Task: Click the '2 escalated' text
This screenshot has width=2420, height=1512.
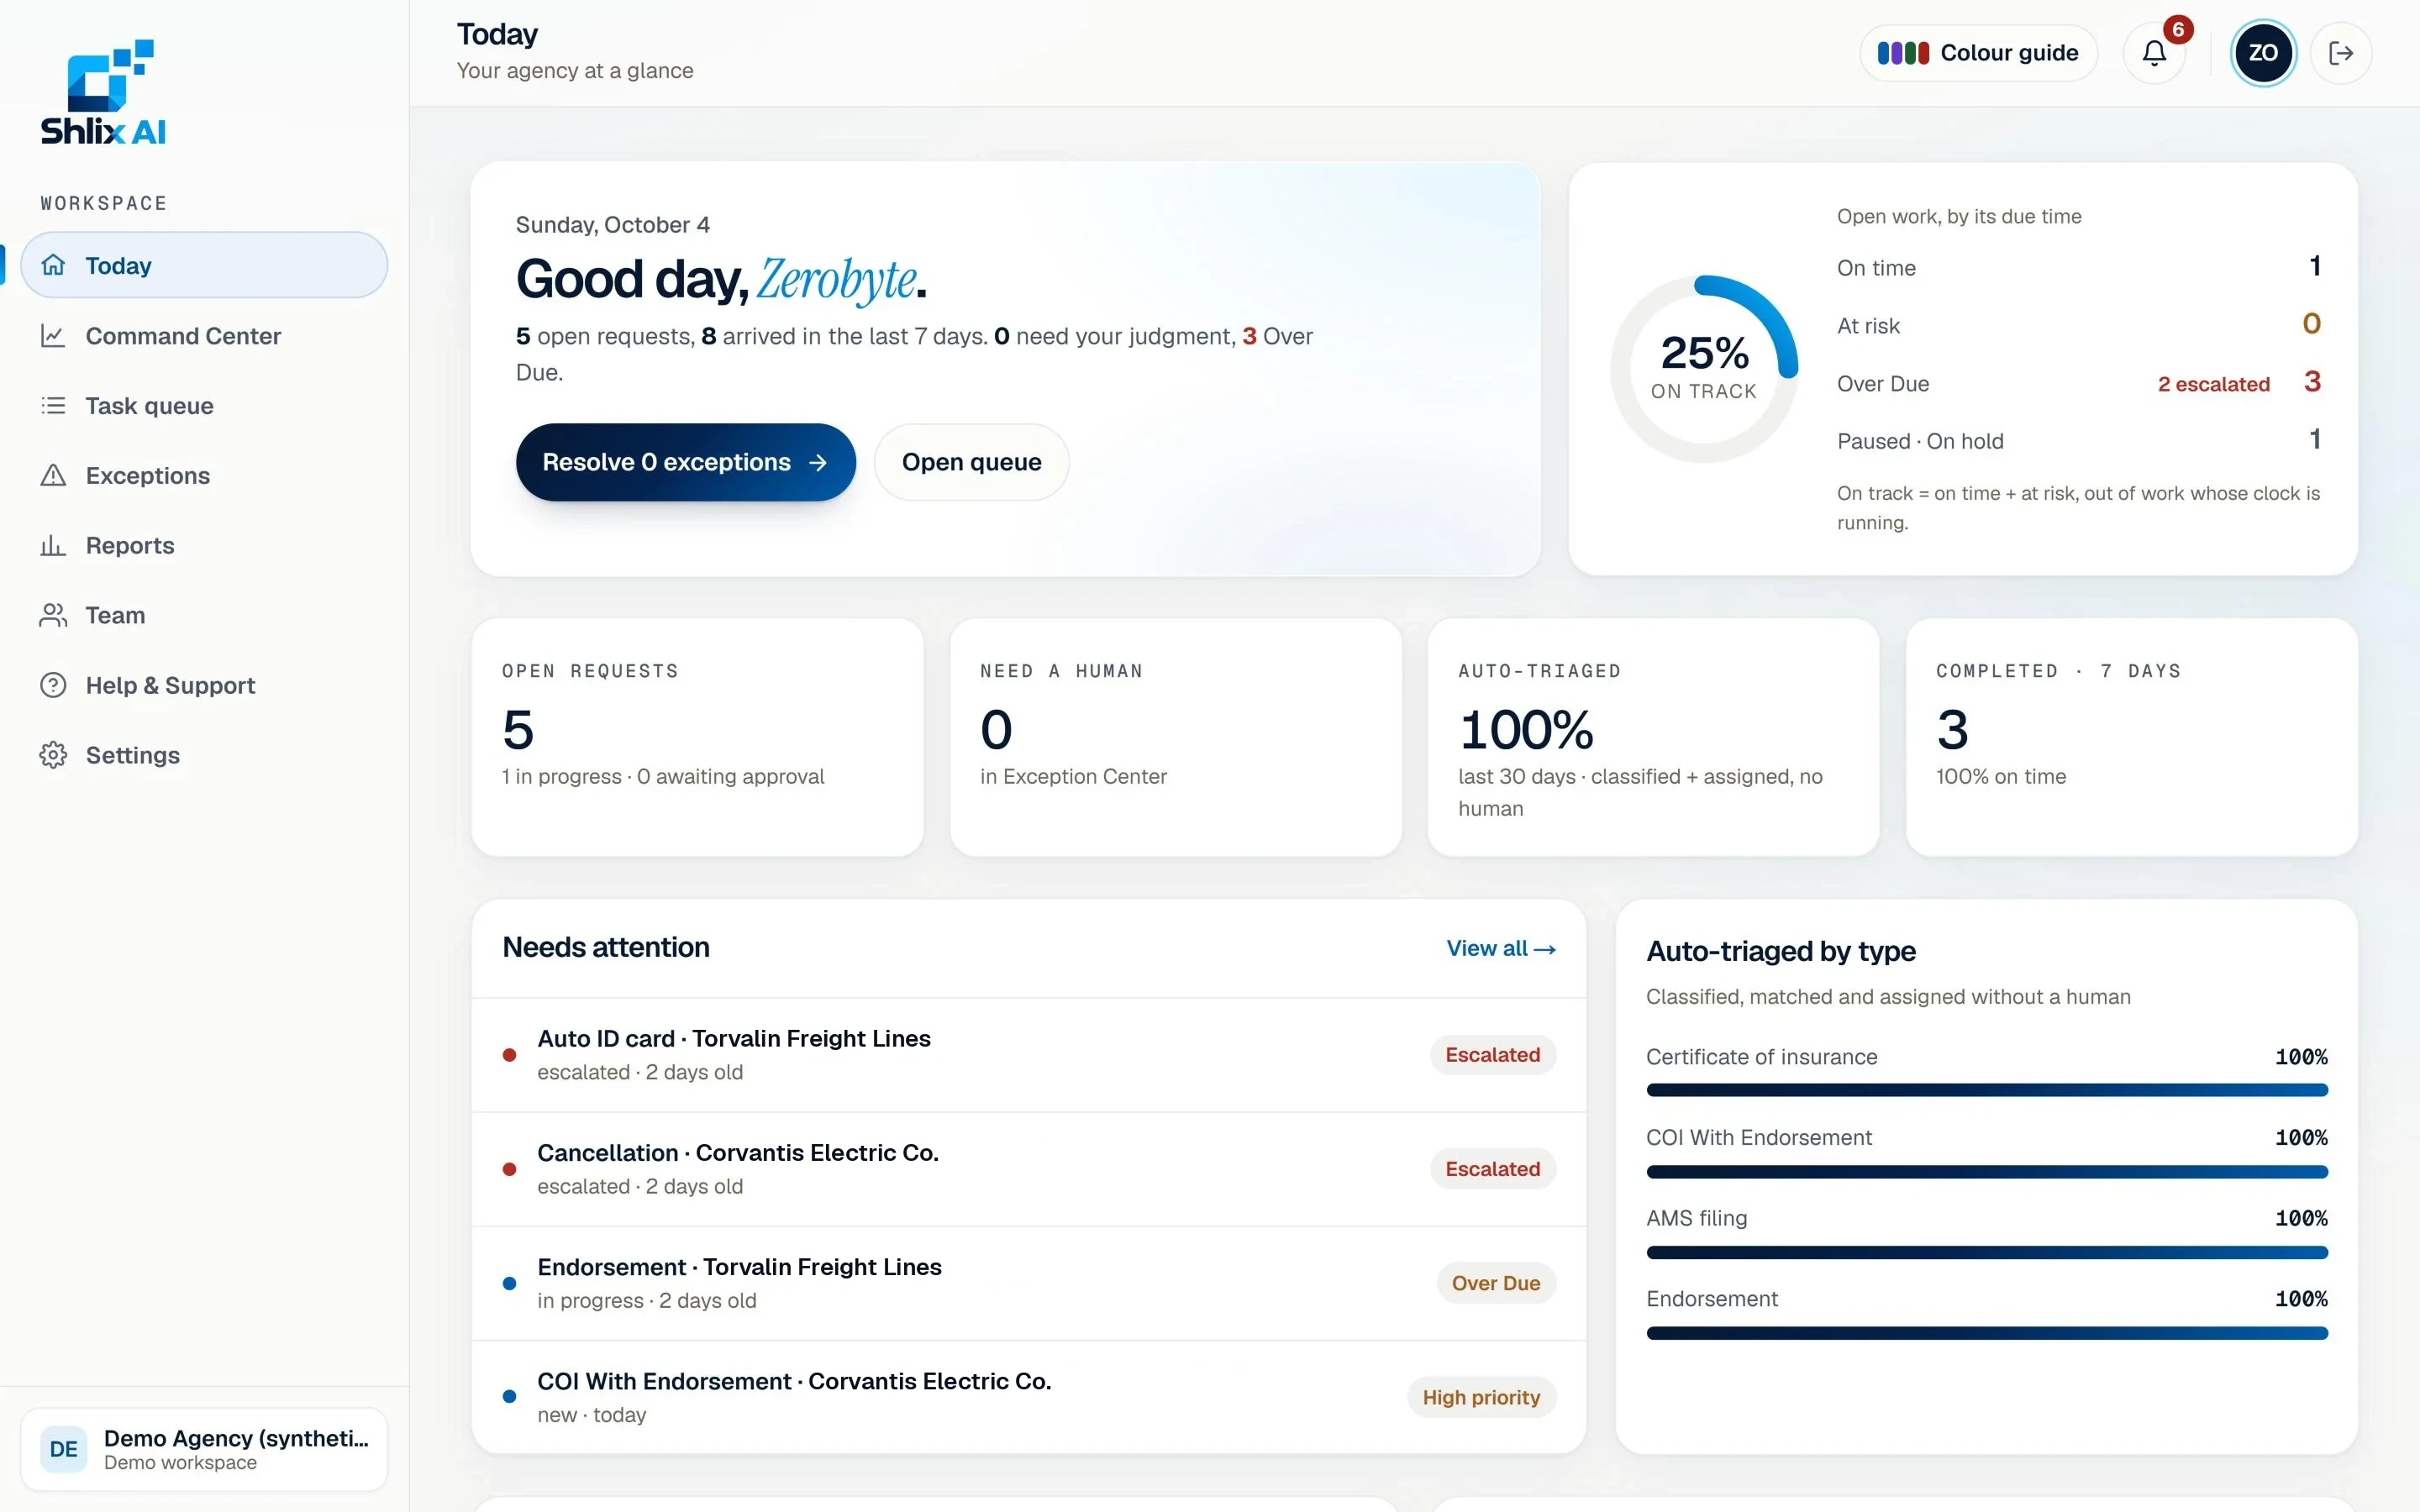Action: tap(2213, 384)
